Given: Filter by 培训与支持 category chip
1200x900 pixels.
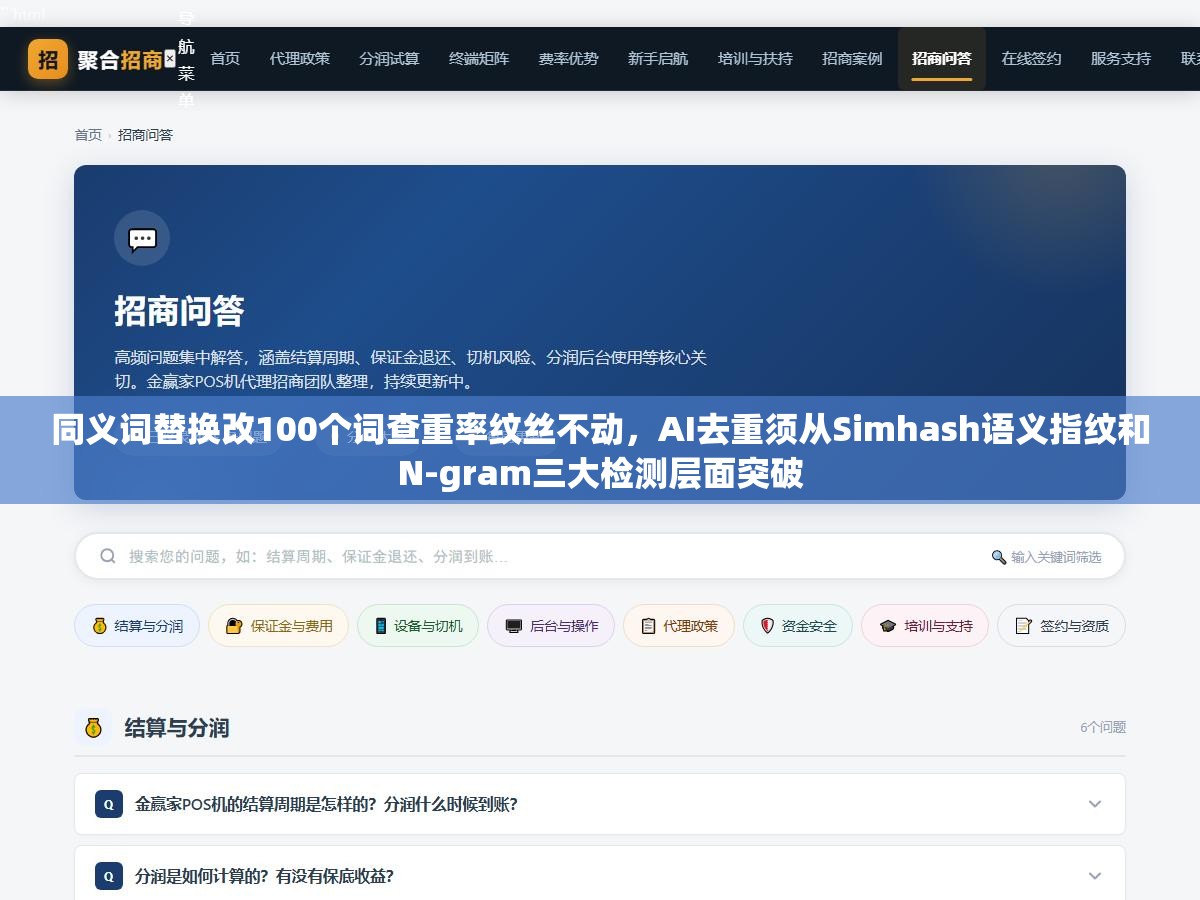Looking at the screenshot, I should 925,626.
